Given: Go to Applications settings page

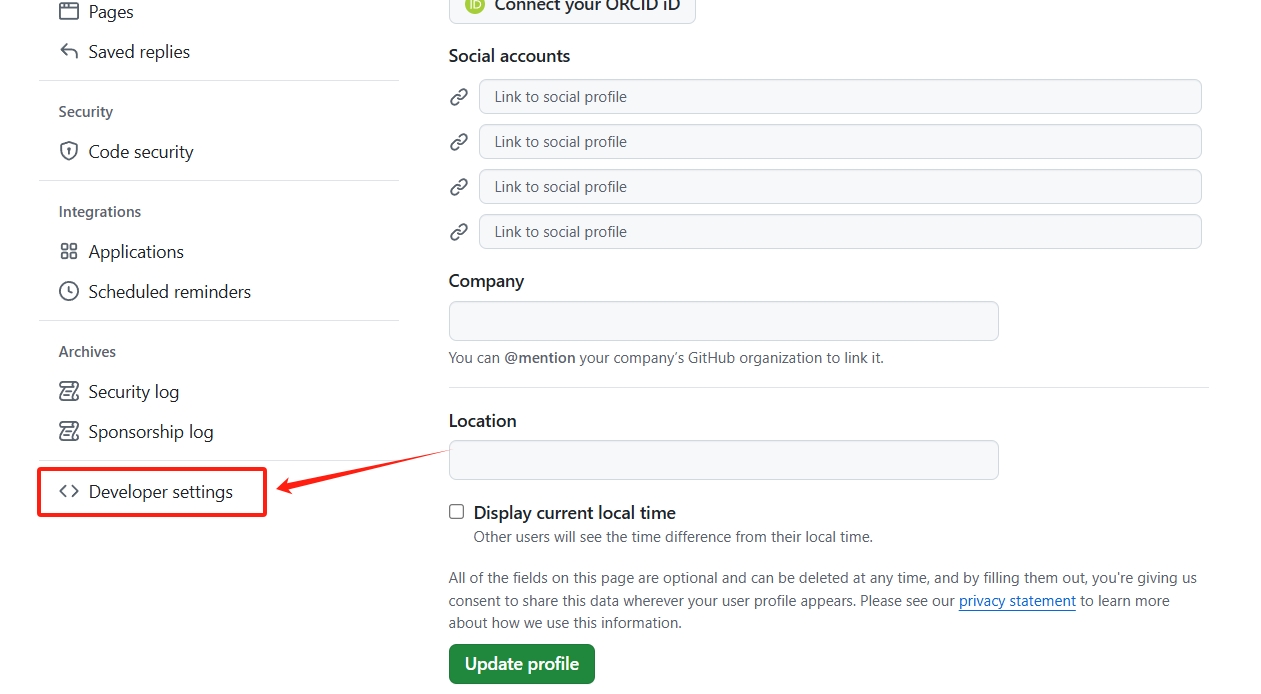Looking at the screenshot, I should [x=136, y=252].
